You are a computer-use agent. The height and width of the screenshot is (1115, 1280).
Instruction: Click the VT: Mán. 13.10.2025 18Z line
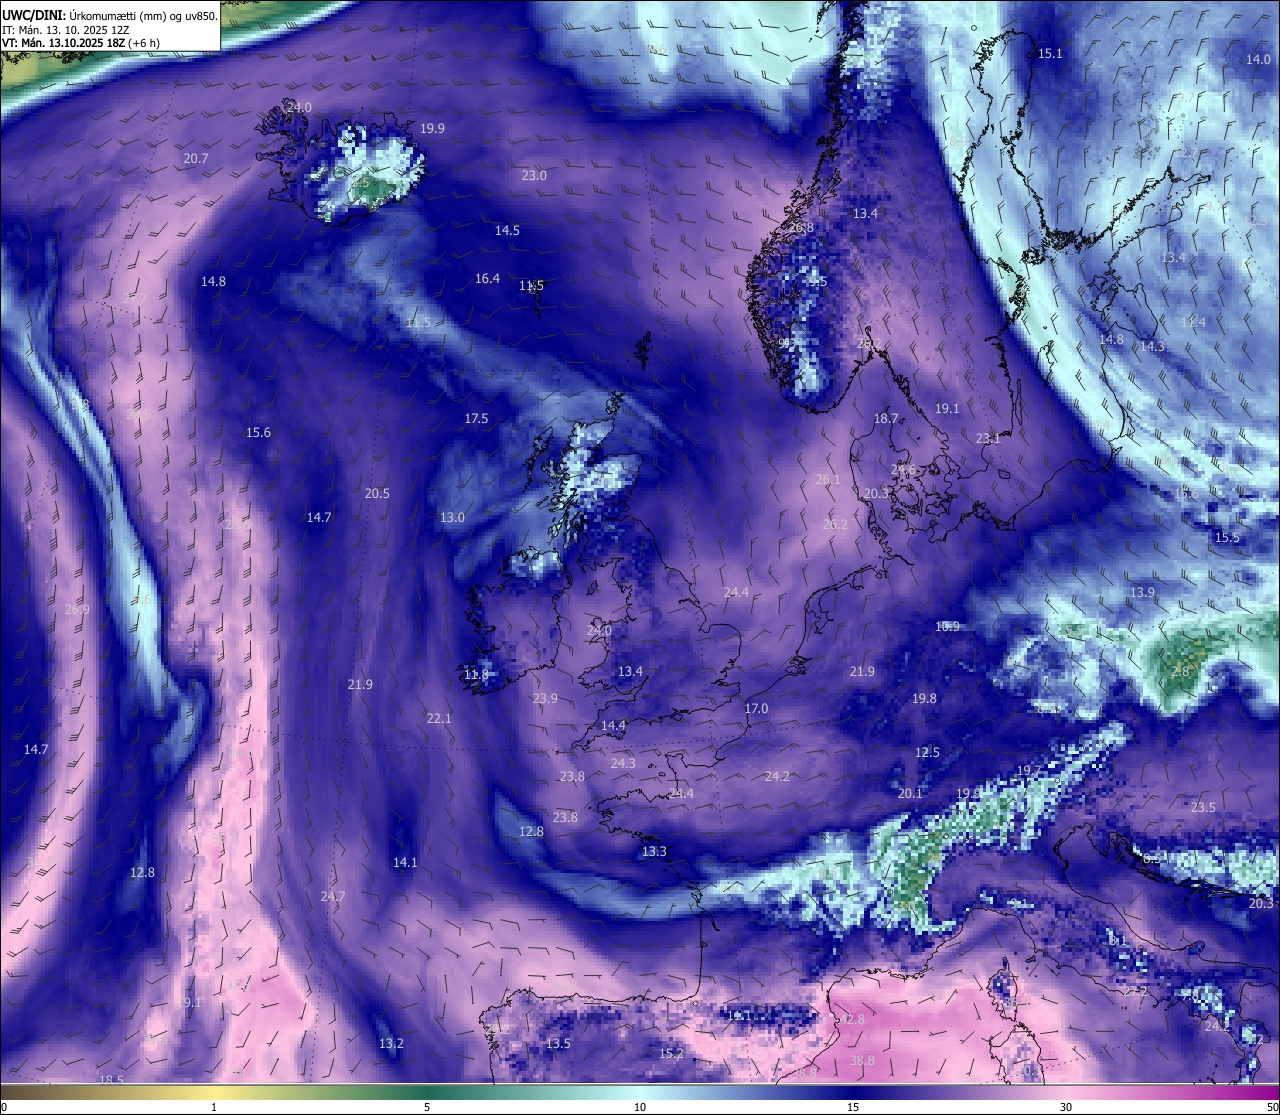[81, 42]
